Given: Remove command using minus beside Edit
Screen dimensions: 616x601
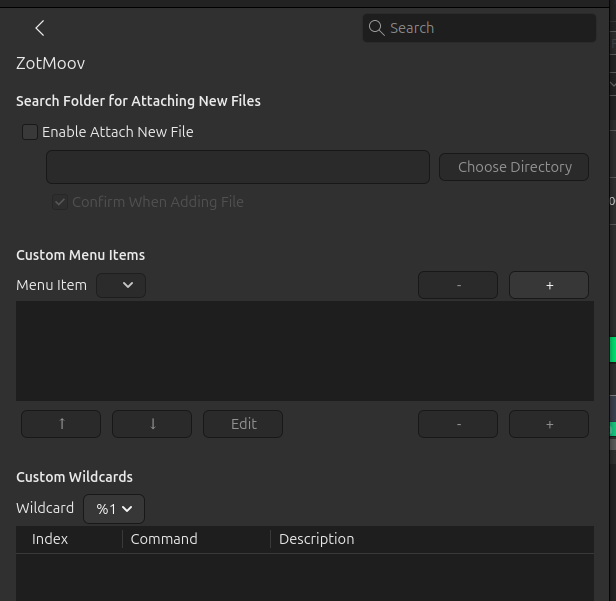Looking at the screenshot, I should [x=458, y=424].
